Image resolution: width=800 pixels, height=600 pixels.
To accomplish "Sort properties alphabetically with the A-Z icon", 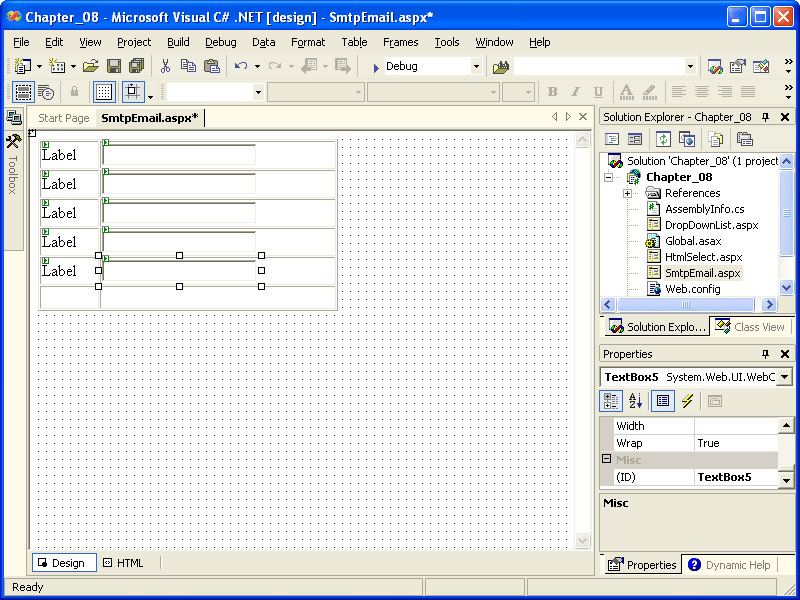I will point(636,401).
